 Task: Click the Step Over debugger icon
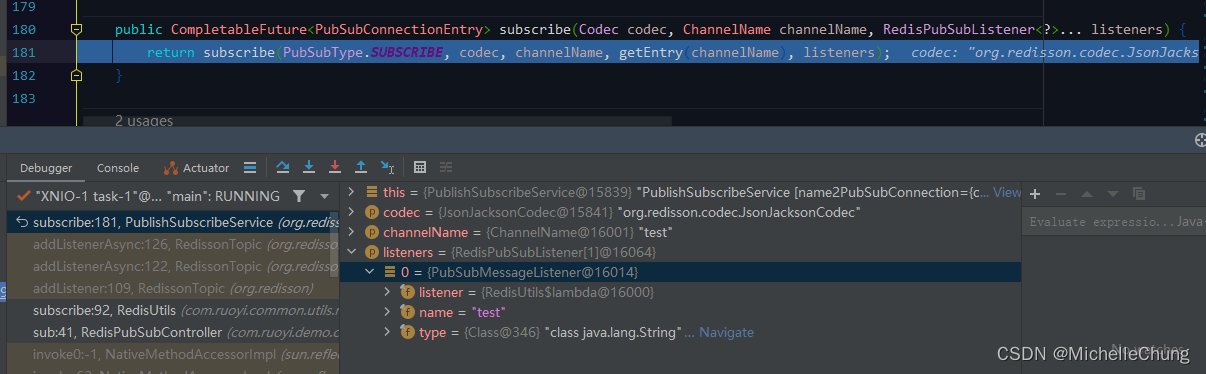[x=283, y=167]
